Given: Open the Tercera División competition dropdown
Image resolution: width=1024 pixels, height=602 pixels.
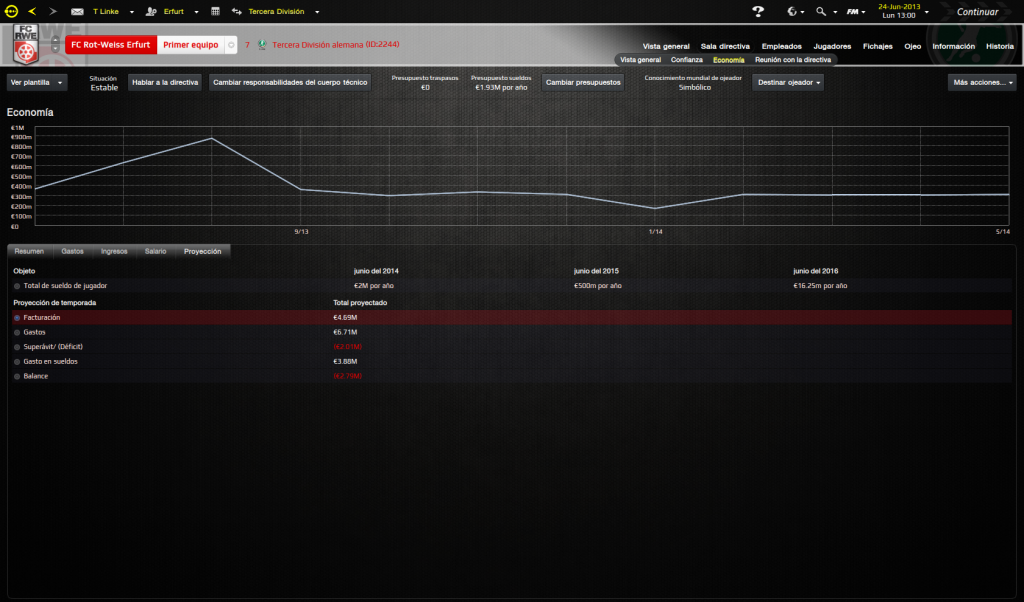Looking at the screenshot, I should tap(317, 12).
